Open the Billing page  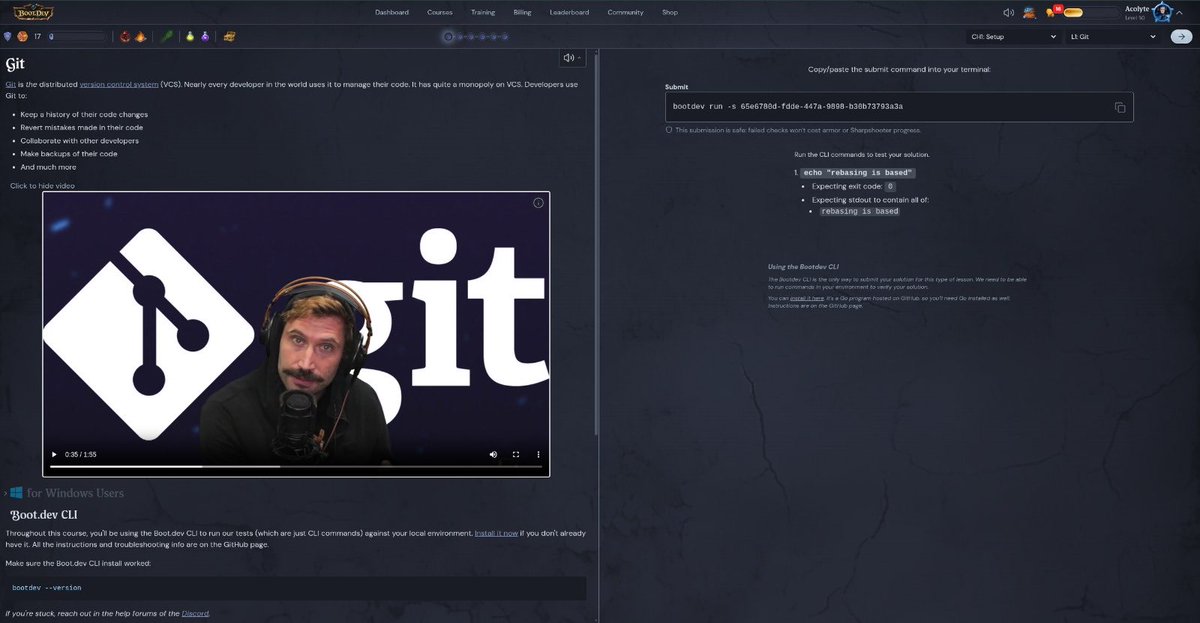[x=523, y=13]
